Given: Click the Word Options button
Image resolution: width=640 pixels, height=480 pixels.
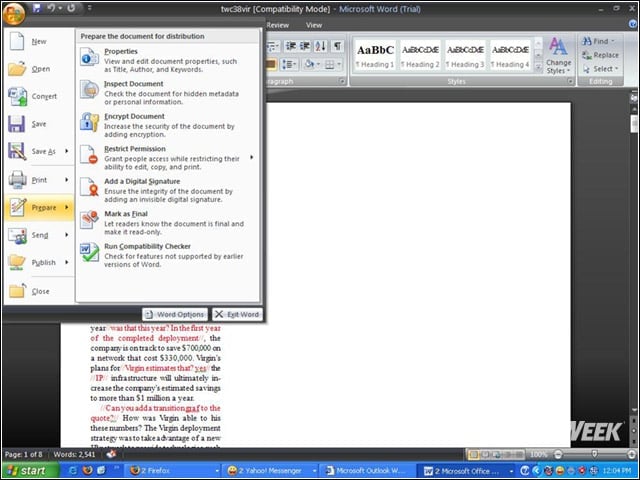Looking at the screenshot, I should point(175,314).
